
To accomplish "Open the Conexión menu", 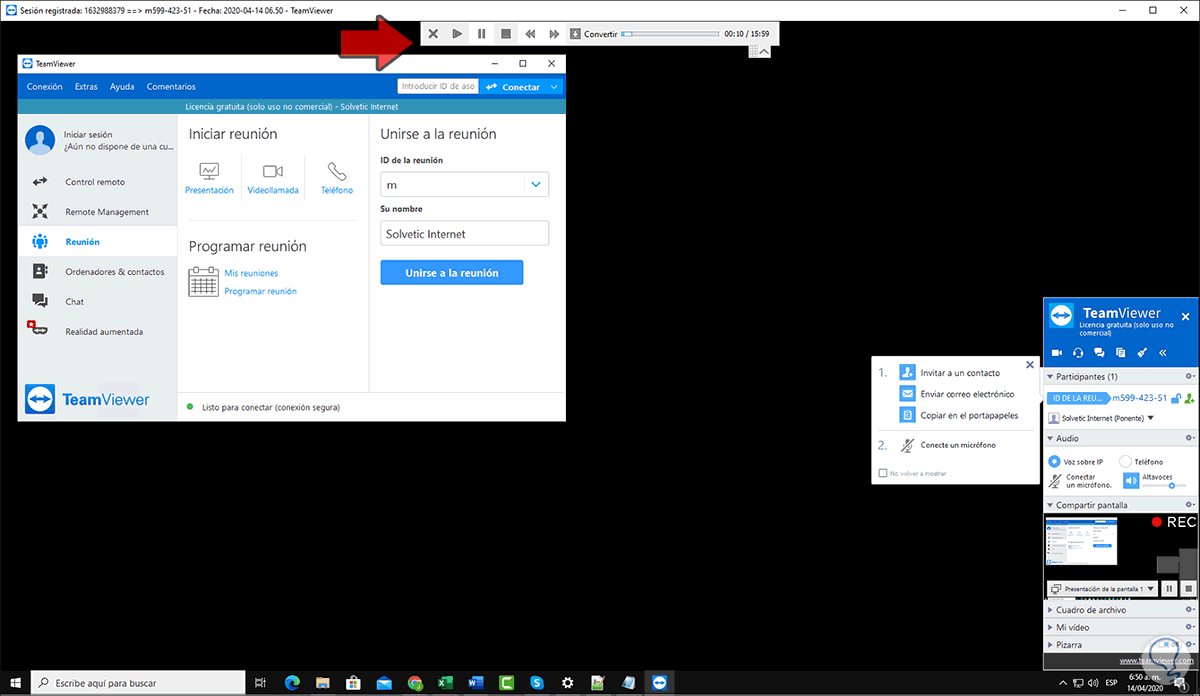I will (45, 87).
